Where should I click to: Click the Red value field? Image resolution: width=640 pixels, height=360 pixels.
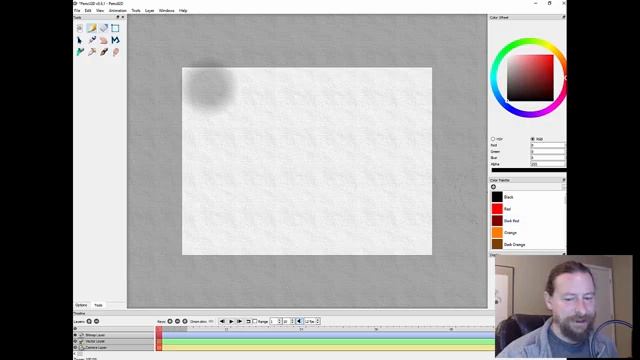pos(548,145)
